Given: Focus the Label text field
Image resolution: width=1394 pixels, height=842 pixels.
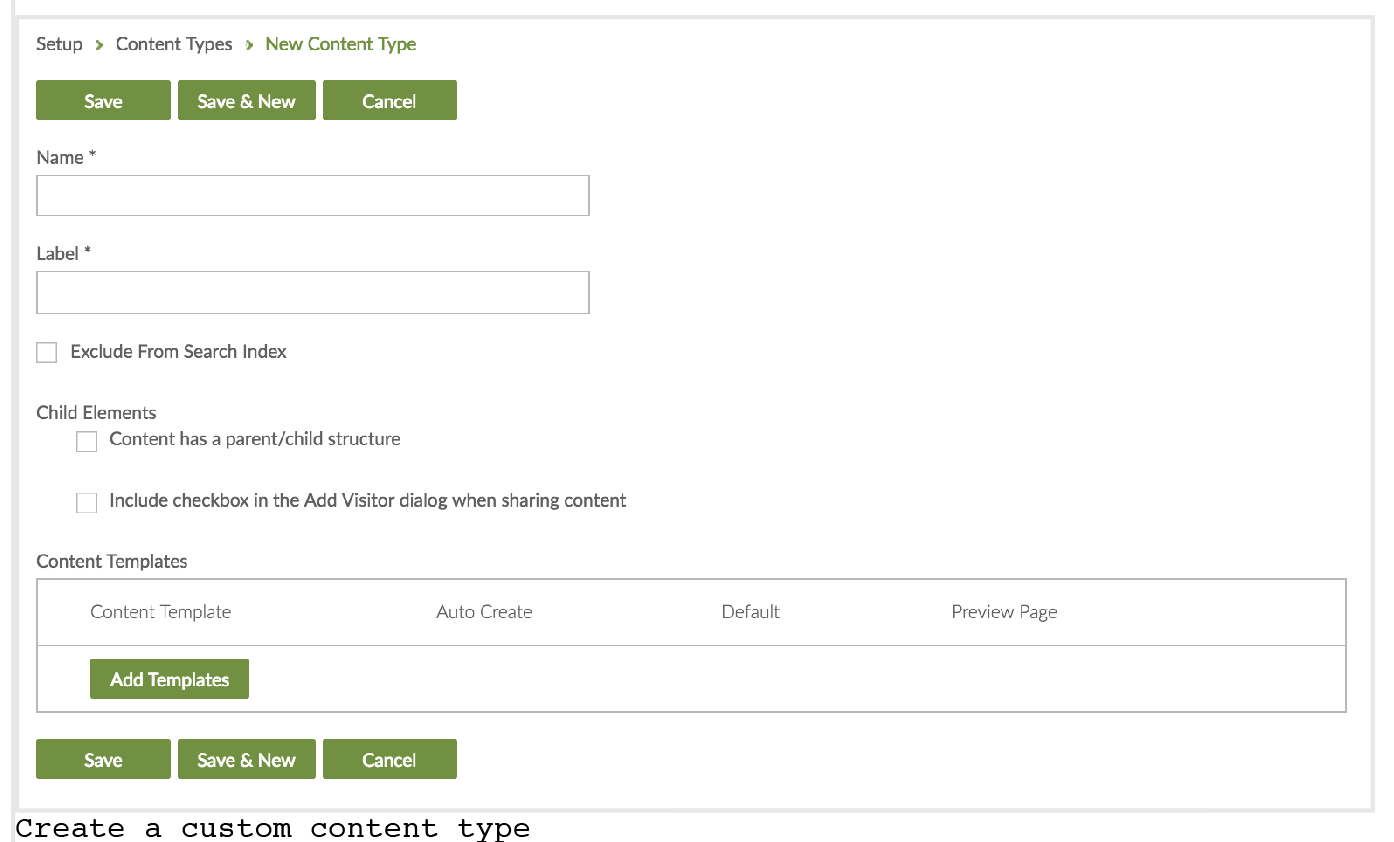Looking at the screenshot, I should [312, 293].
